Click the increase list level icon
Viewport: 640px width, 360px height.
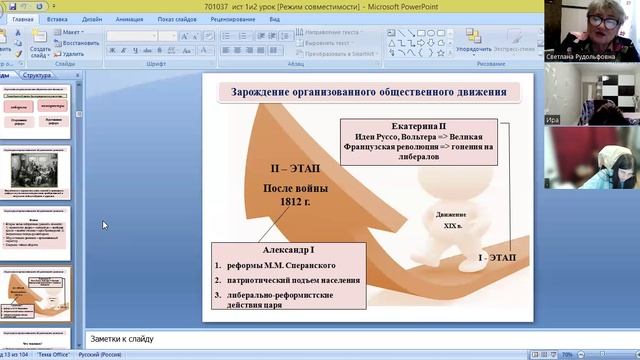(272, 36)
